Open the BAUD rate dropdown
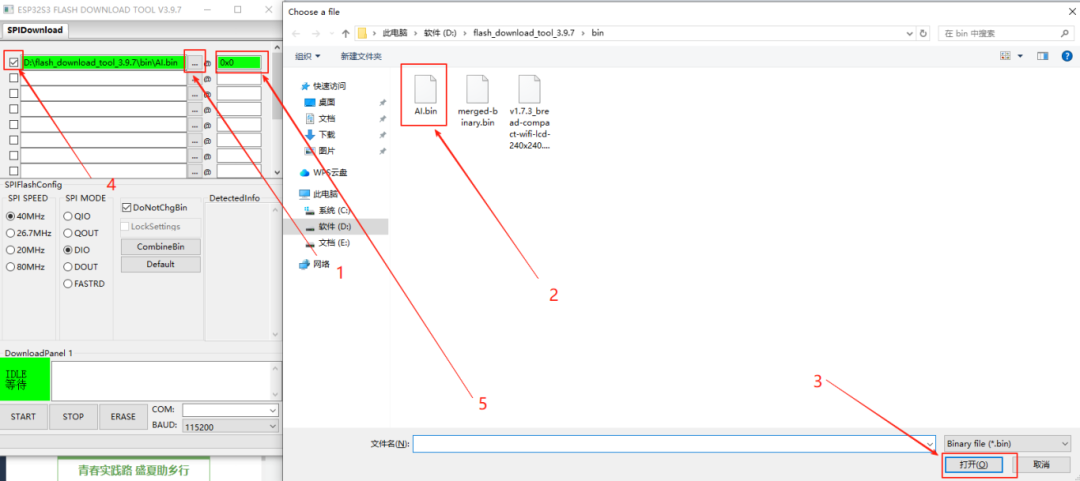 [x=273, y=427]
